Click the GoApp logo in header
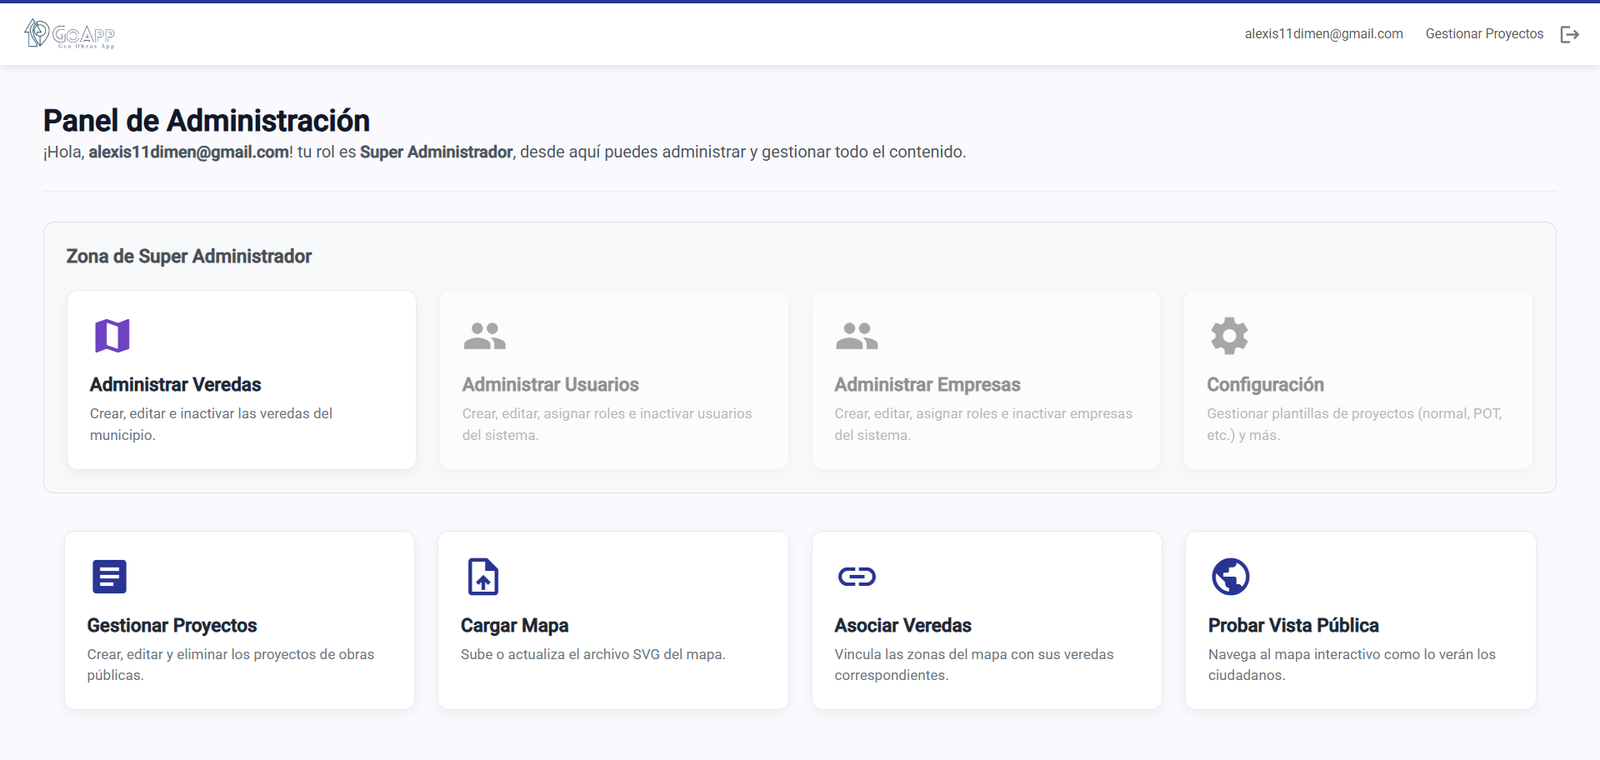This screenshot has width=1600, height=760. [x=70, y=34]
